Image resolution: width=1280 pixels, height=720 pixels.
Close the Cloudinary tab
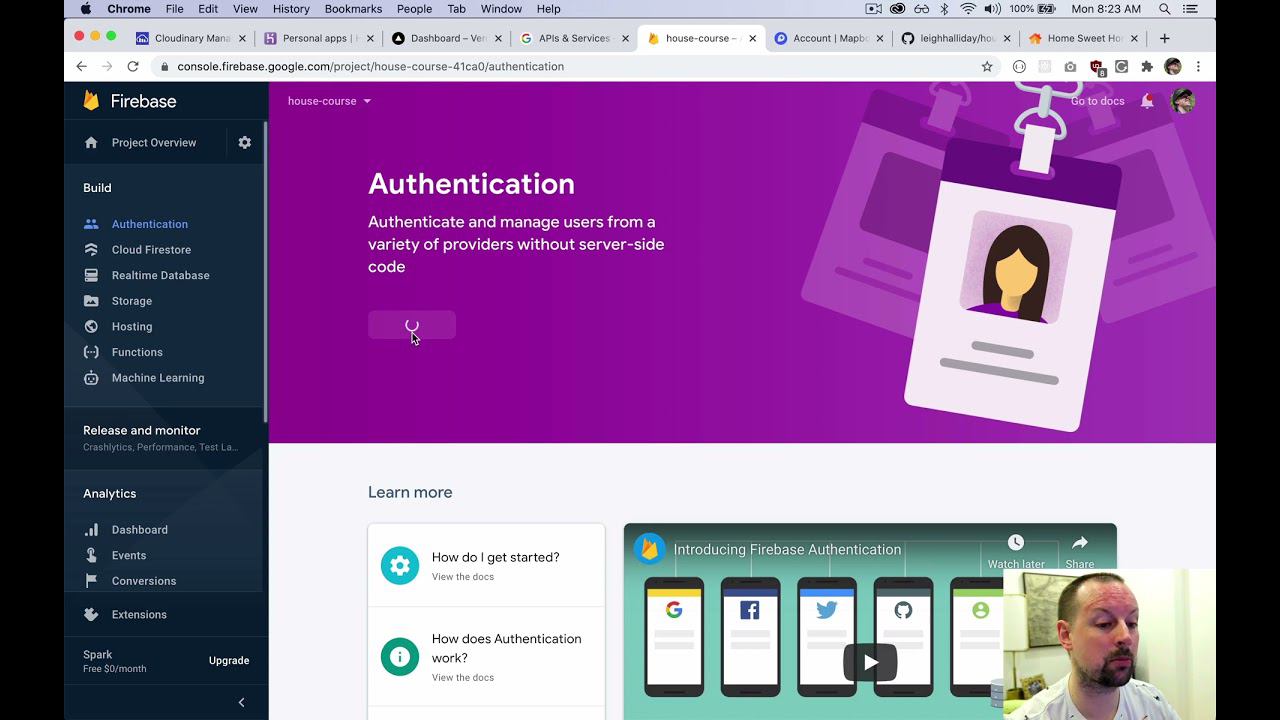(x=242, y=38)
